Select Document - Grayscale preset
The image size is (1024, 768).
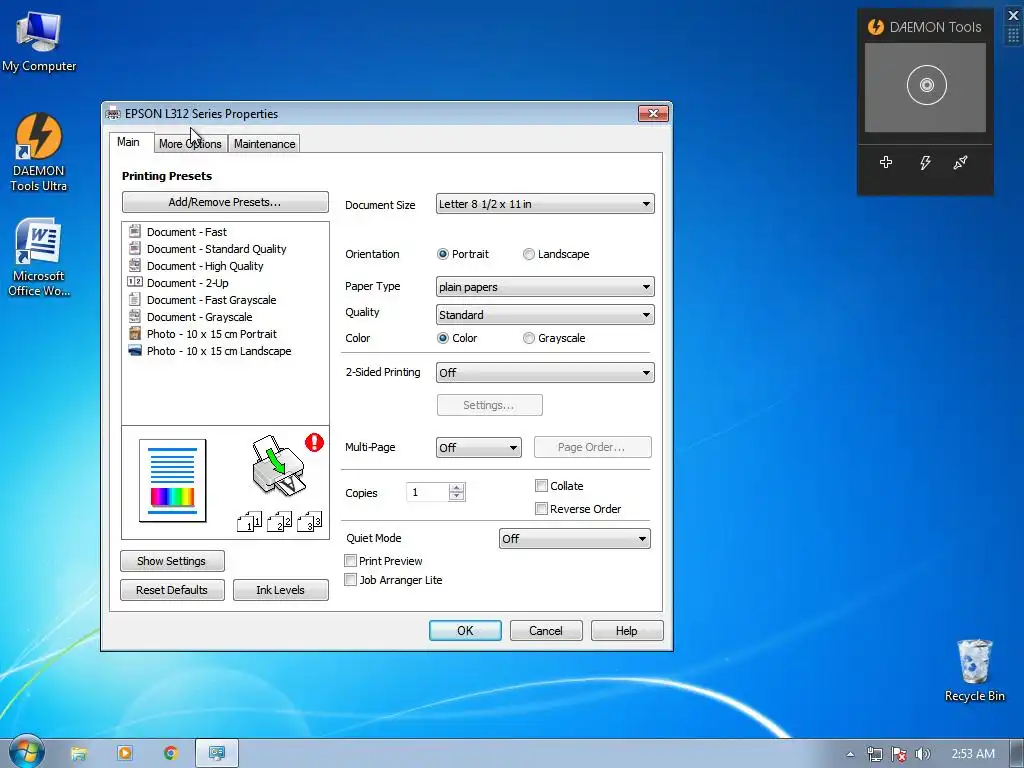click(199, 317)
